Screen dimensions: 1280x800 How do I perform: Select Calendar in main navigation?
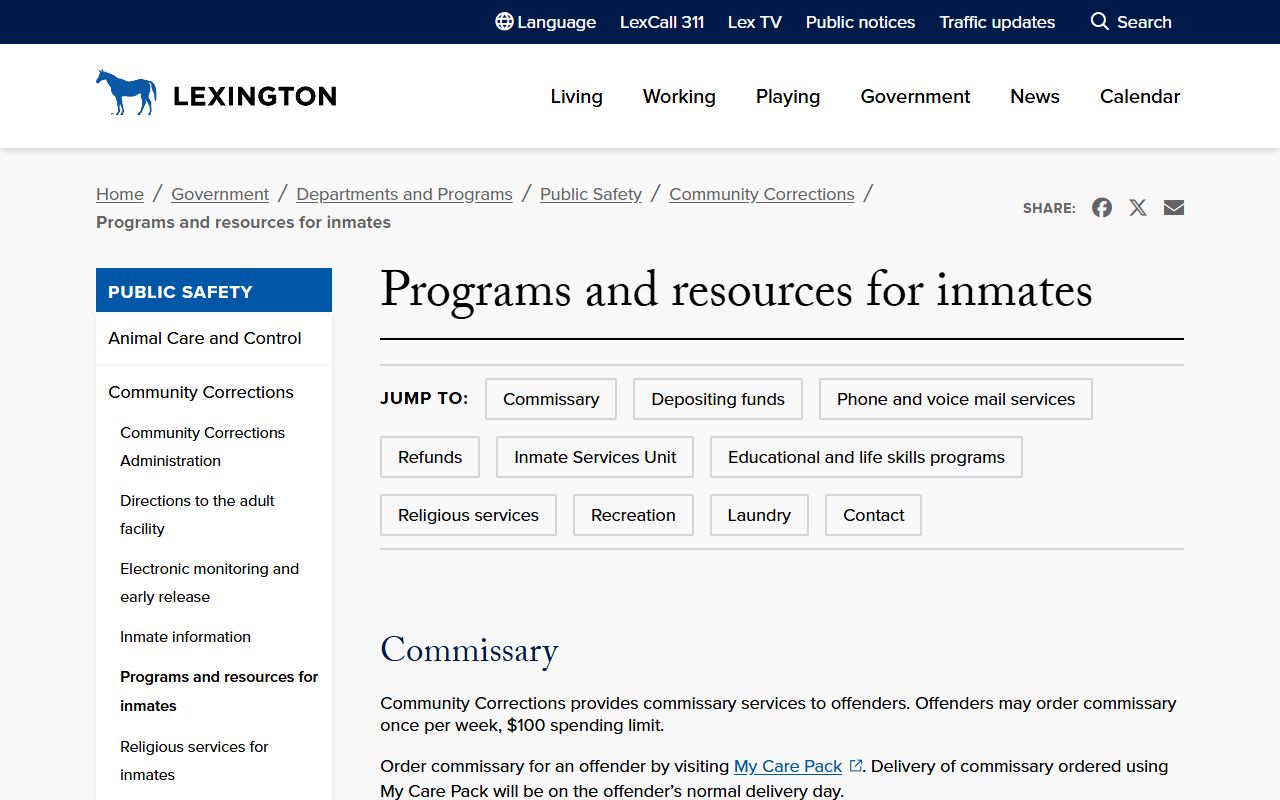click(1140, 96)
